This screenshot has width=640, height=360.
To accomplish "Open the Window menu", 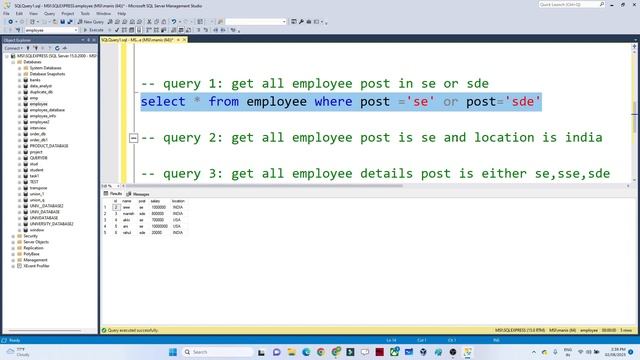I will coord(104,13).
